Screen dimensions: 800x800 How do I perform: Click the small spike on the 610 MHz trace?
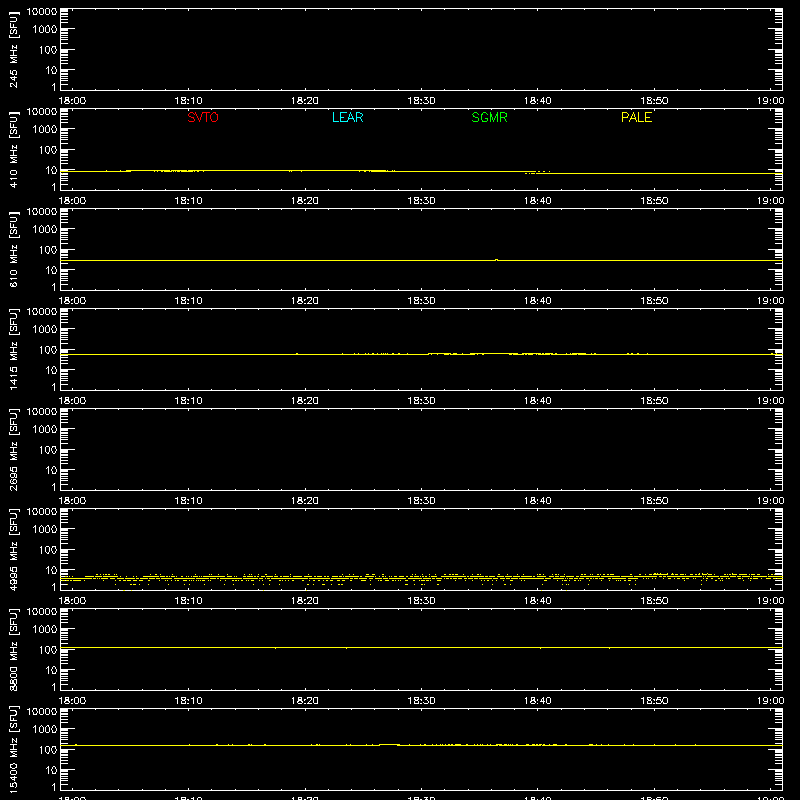(x=496, y=260)
